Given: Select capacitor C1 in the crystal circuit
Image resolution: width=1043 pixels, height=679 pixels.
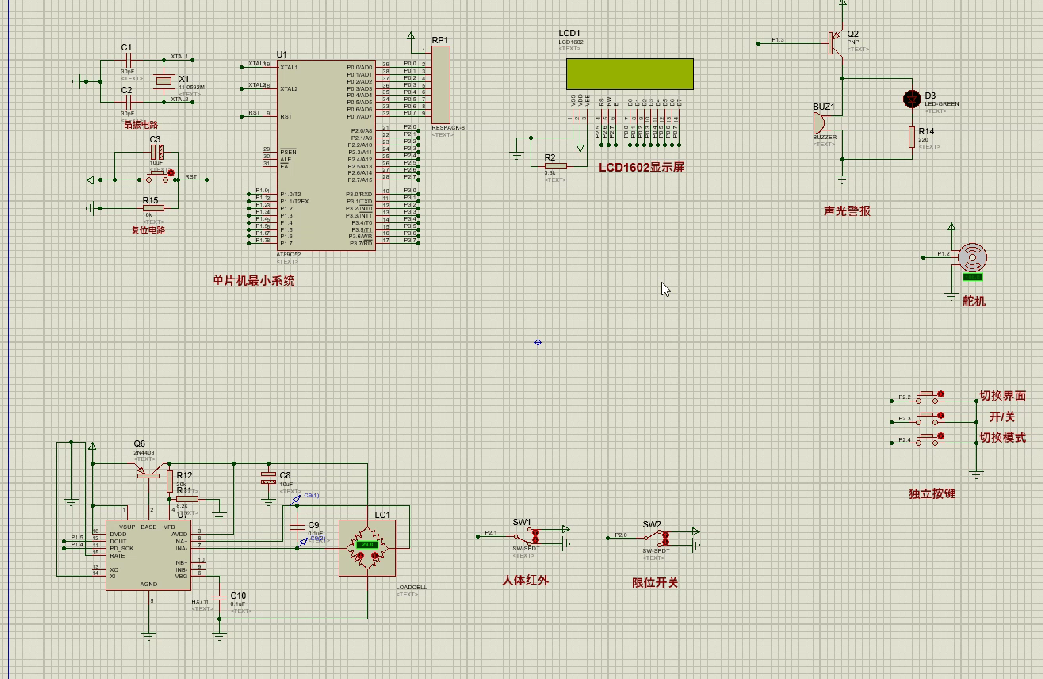Looking at the screenshot, I should pyautogui.click(x=128, y=60).
